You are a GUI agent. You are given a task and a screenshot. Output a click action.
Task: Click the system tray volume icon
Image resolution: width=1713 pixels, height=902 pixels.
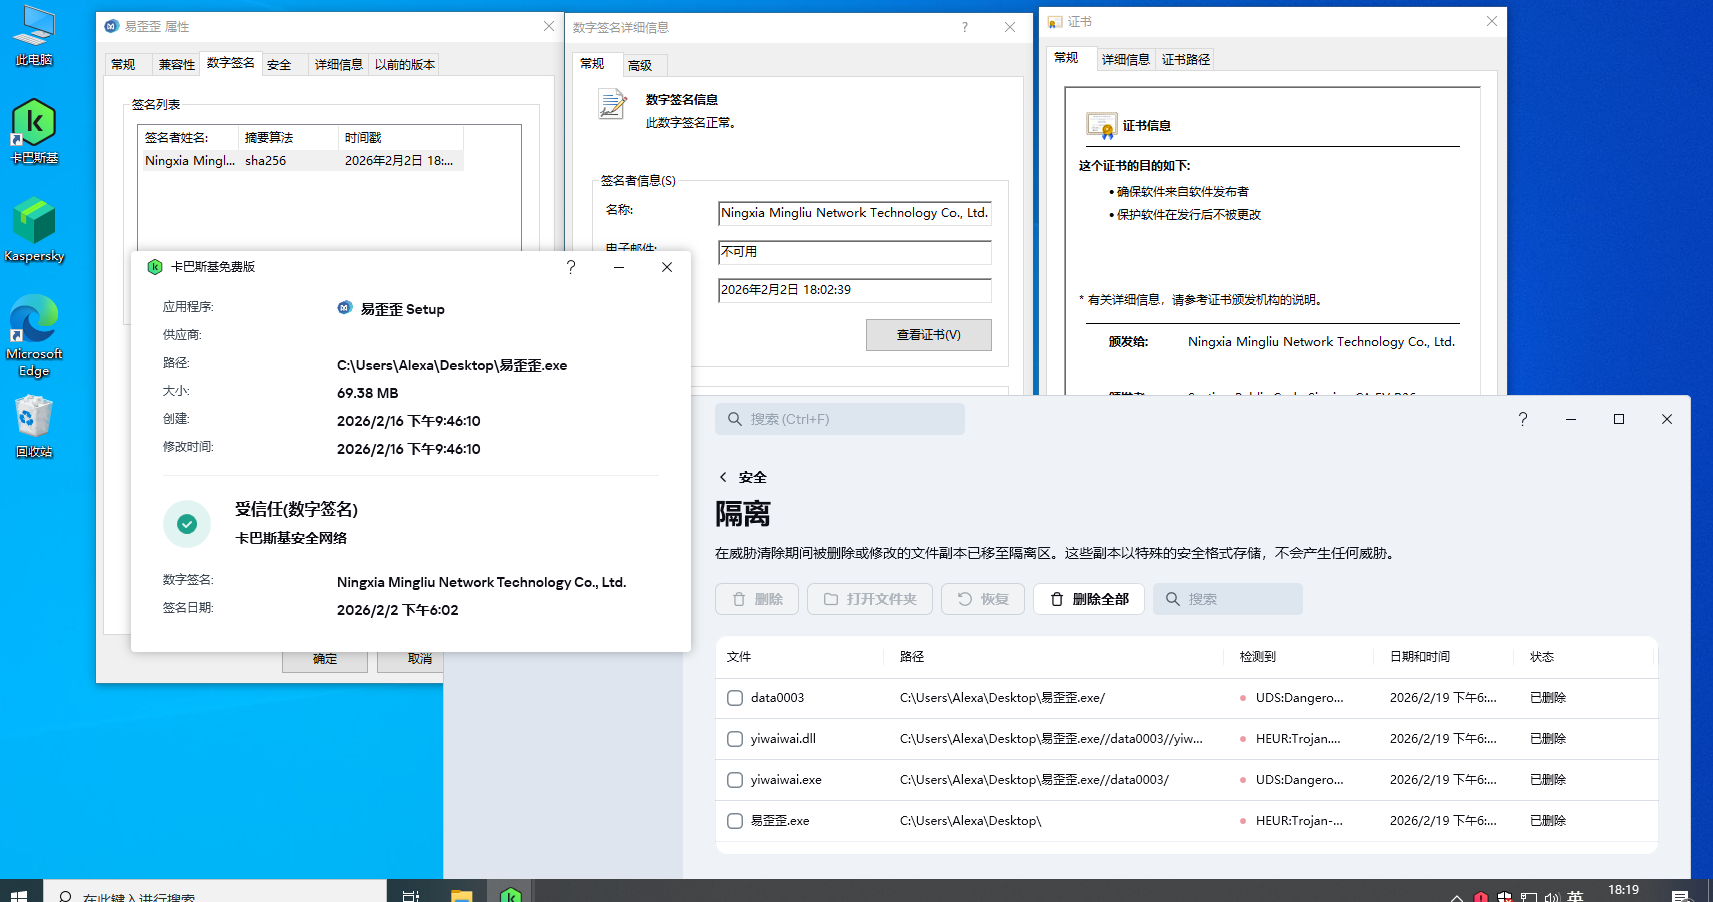pos(1551,896)
